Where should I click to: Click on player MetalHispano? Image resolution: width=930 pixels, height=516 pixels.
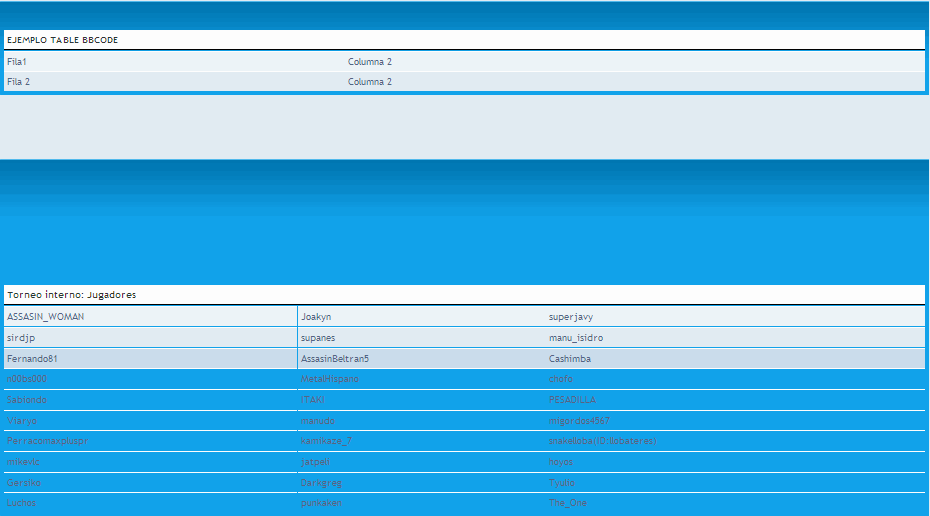(x=330, y=379)
